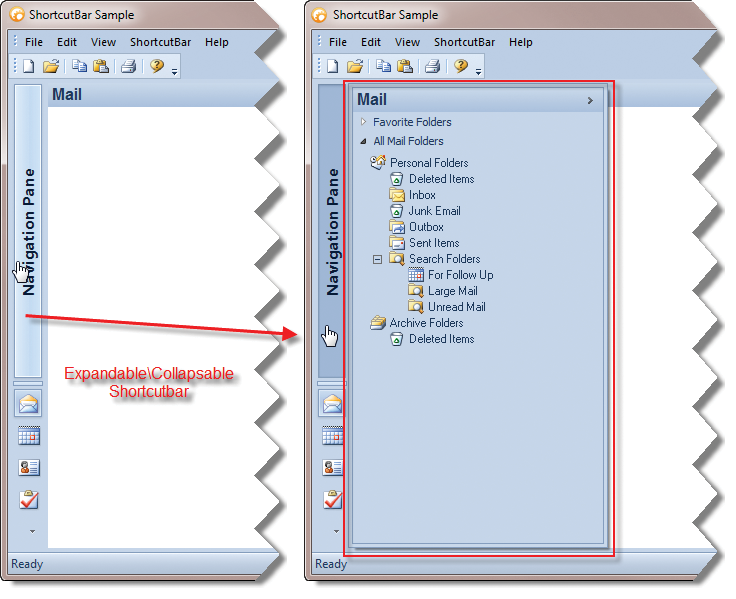Screen dimensions: 736x599
Task: Collapse Search Folders tree node
Action: 377,259
